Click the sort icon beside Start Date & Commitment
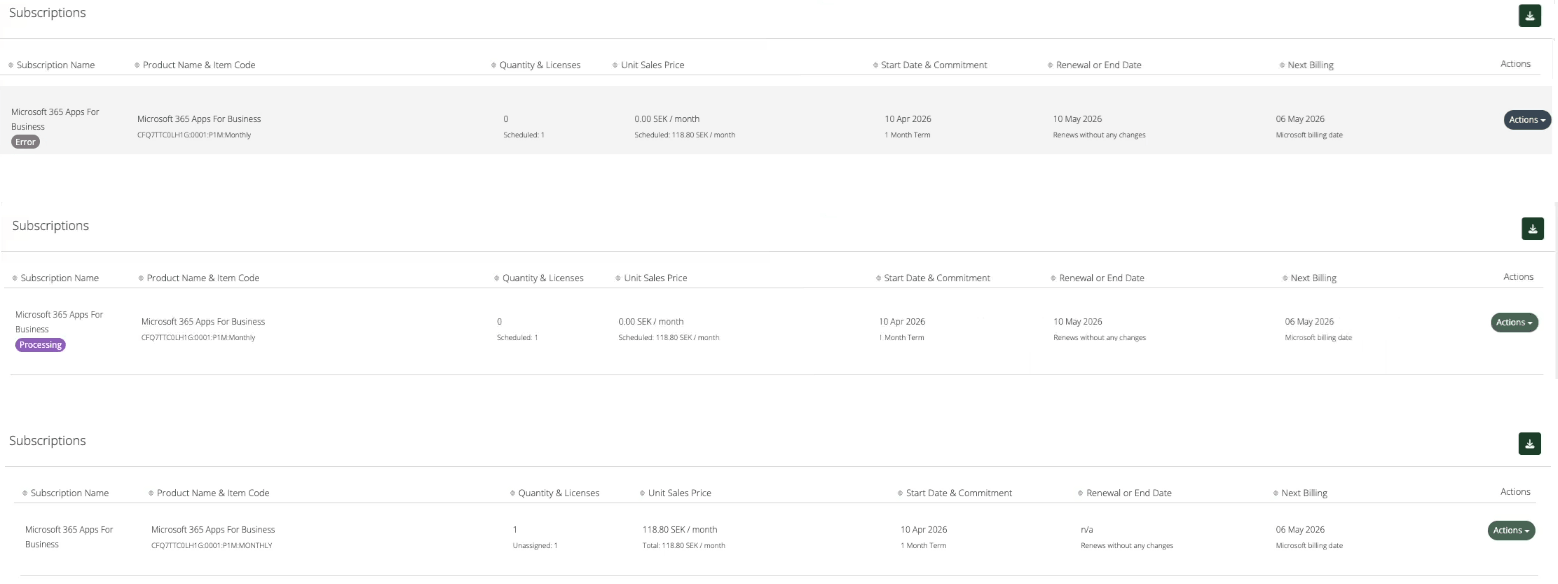This screenshot has width=1558, height=584. click(874, 64)
